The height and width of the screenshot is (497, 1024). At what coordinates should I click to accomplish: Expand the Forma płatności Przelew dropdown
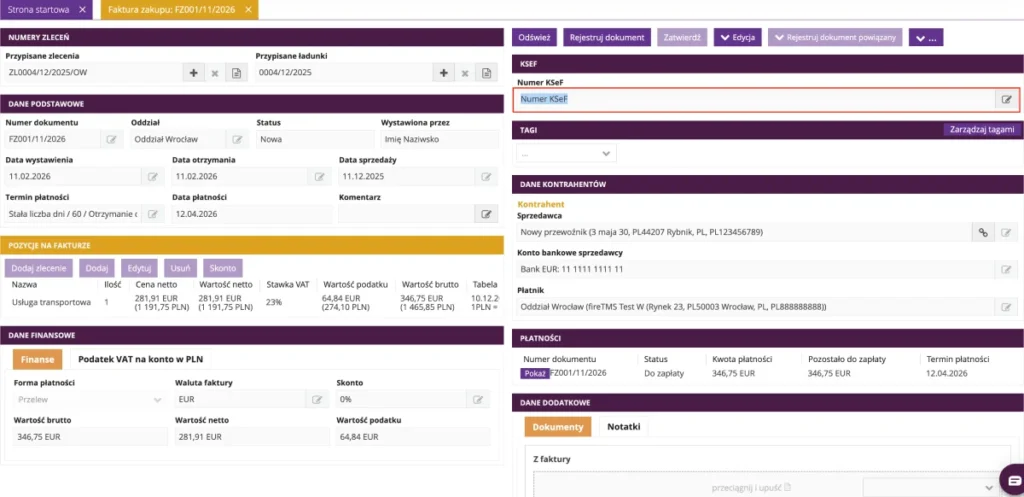pos(89,399)
